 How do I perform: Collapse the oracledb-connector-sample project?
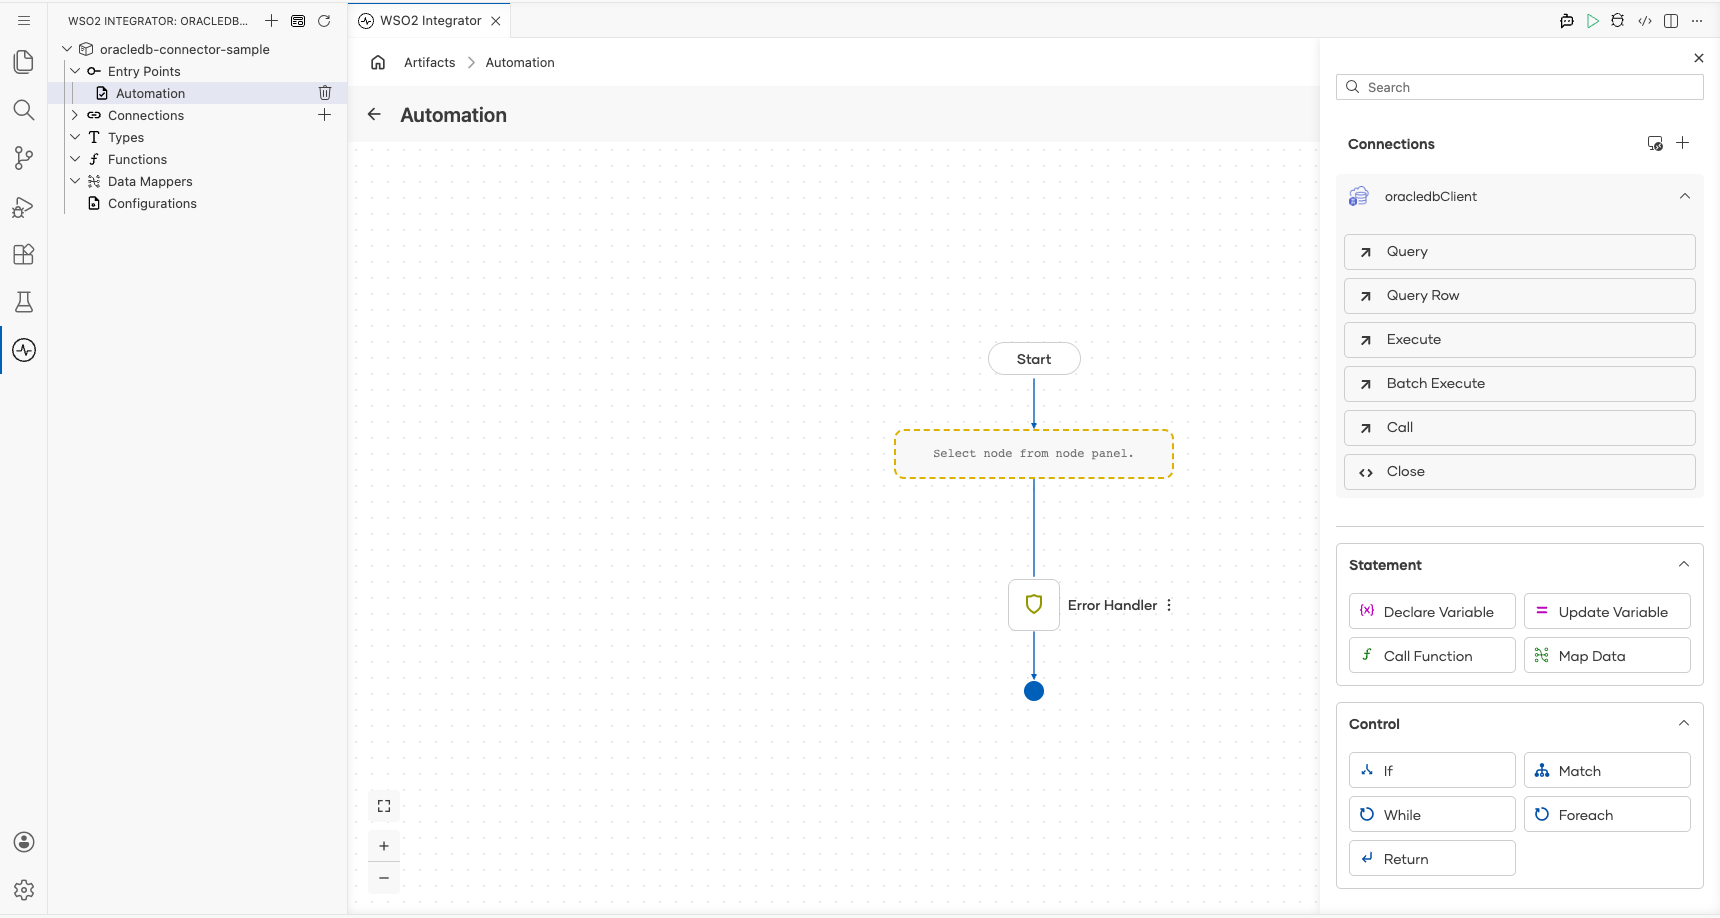[x=67, y=49]
